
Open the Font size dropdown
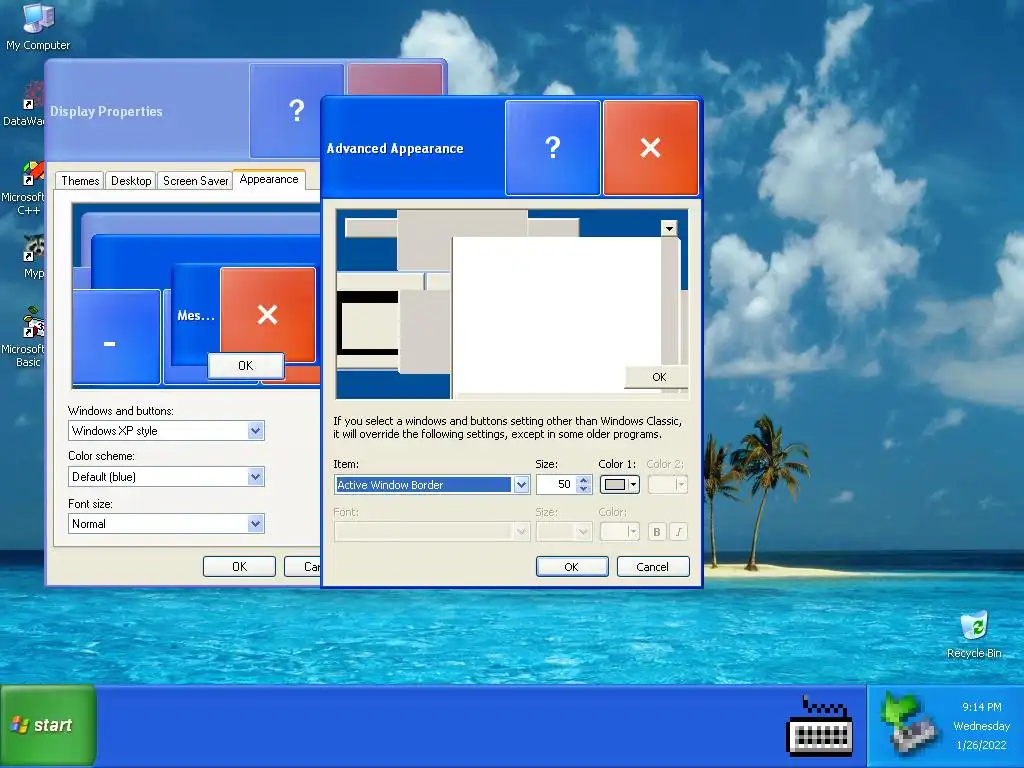255,524
